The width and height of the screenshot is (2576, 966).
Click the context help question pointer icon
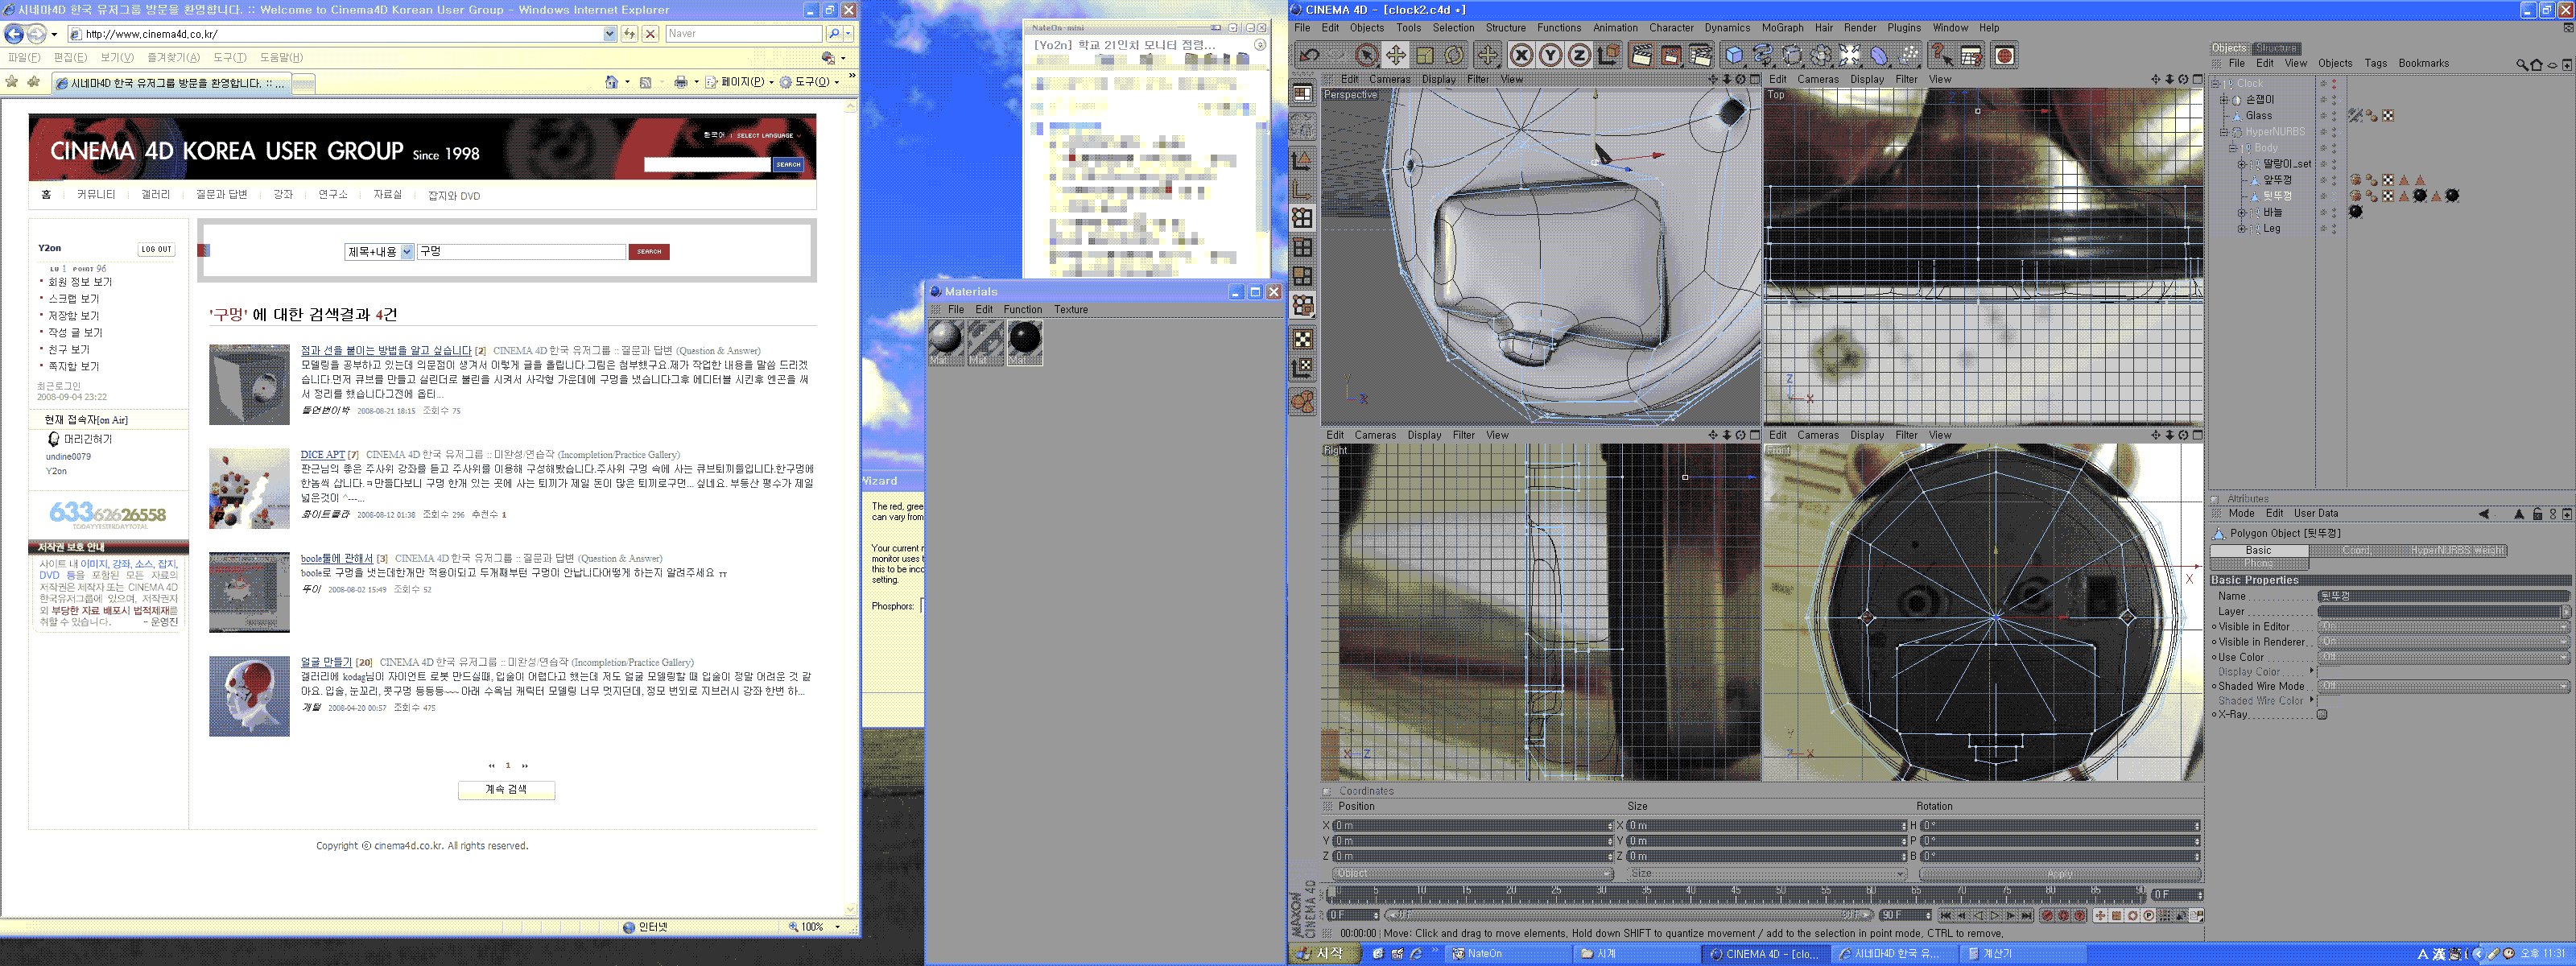(x=1942, y=55)
